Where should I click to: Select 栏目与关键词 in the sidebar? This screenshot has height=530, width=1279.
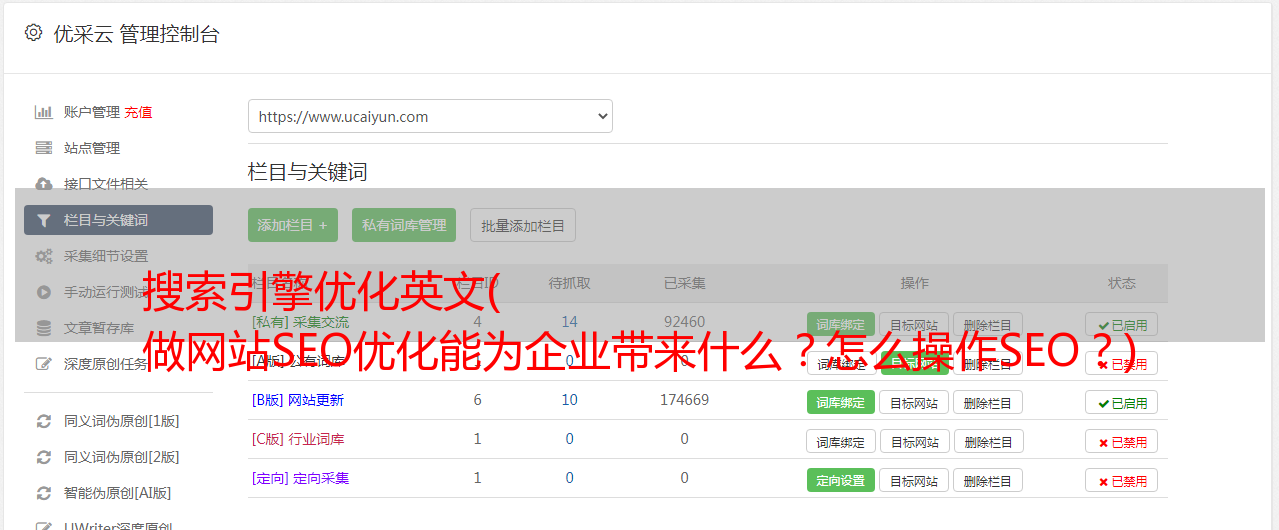click(x=118, y=220)
